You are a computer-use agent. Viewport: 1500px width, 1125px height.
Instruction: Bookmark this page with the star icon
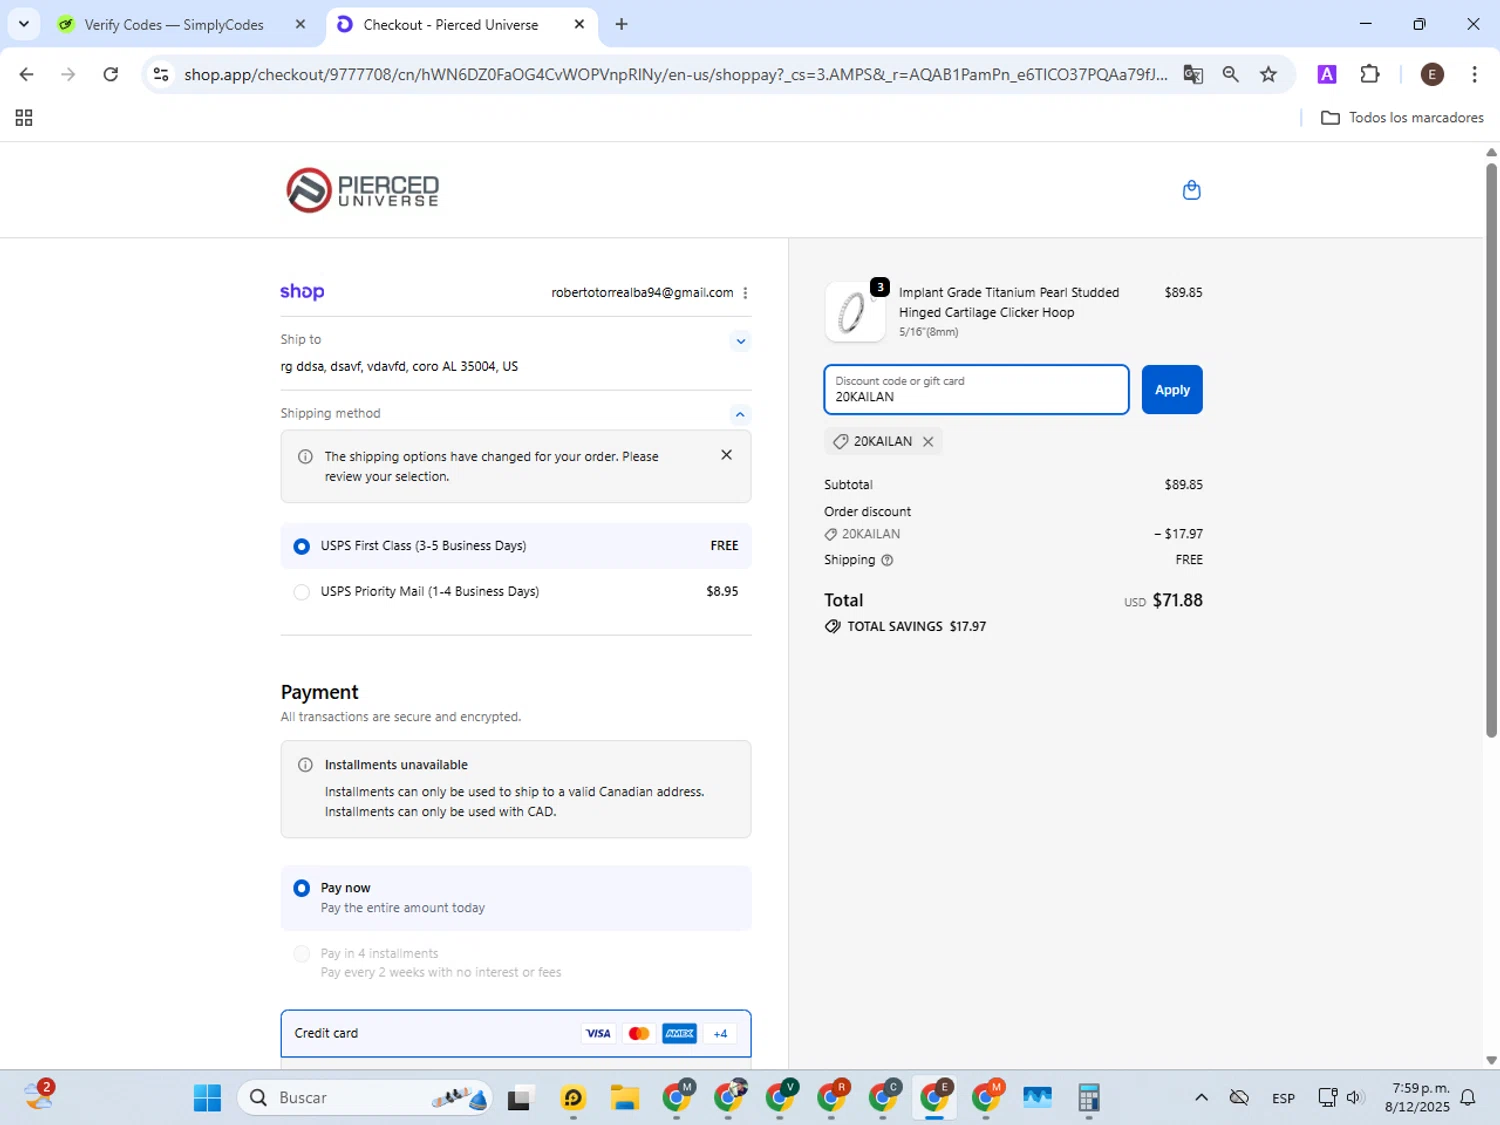coord(1268,74)
